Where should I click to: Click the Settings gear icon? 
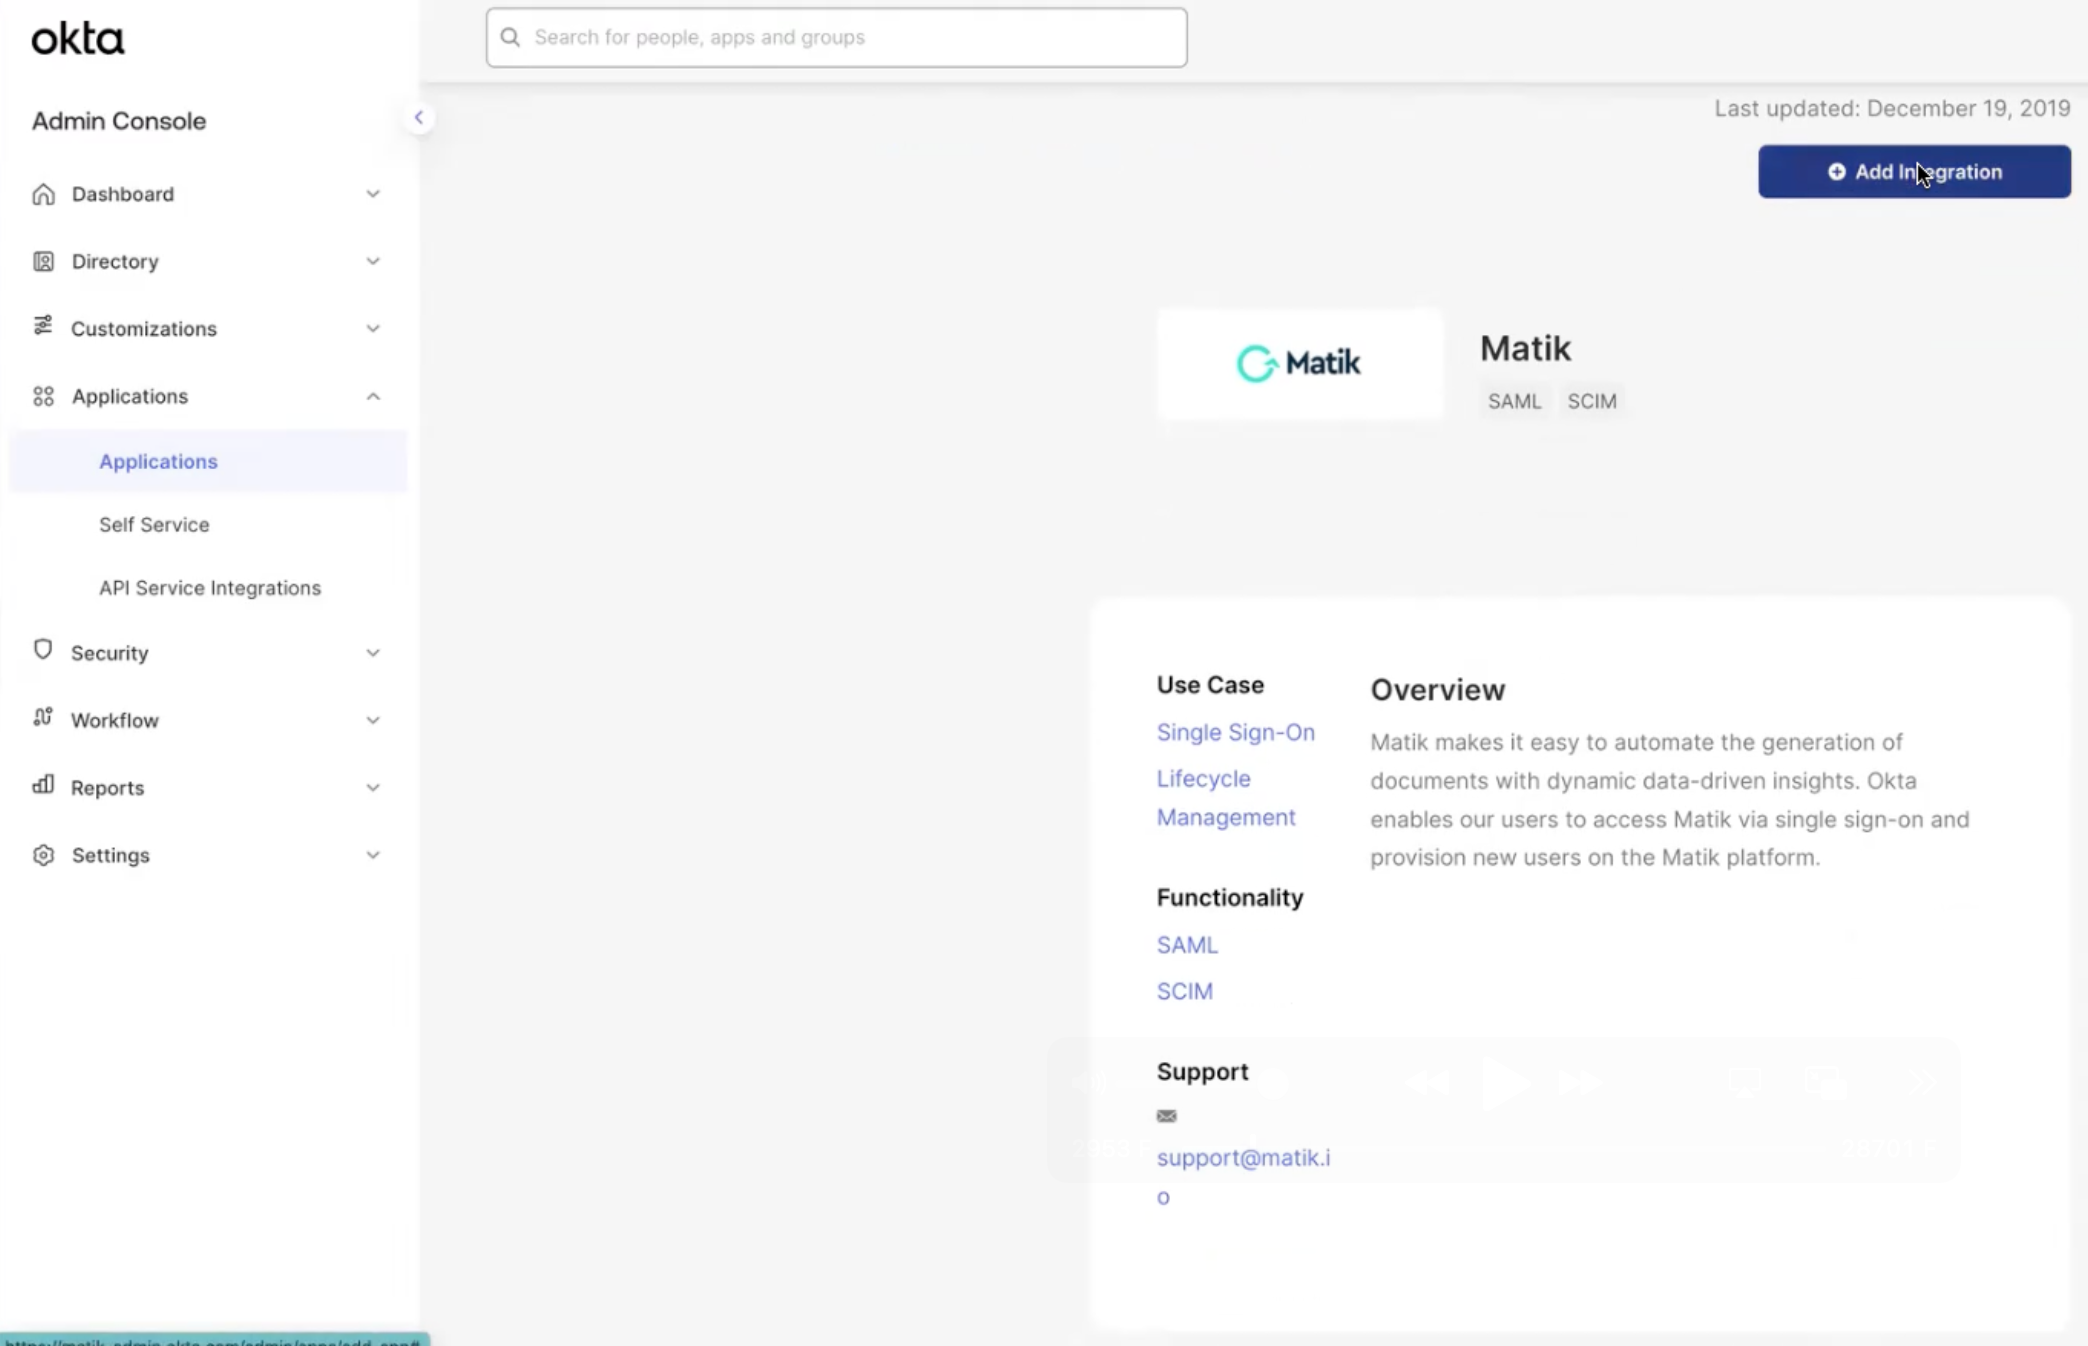pos(43,855)
